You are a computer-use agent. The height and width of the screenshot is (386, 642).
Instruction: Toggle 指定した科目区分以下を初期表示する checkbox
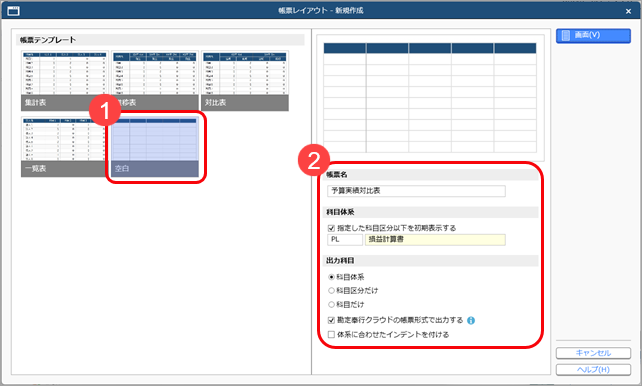point(331,228)
